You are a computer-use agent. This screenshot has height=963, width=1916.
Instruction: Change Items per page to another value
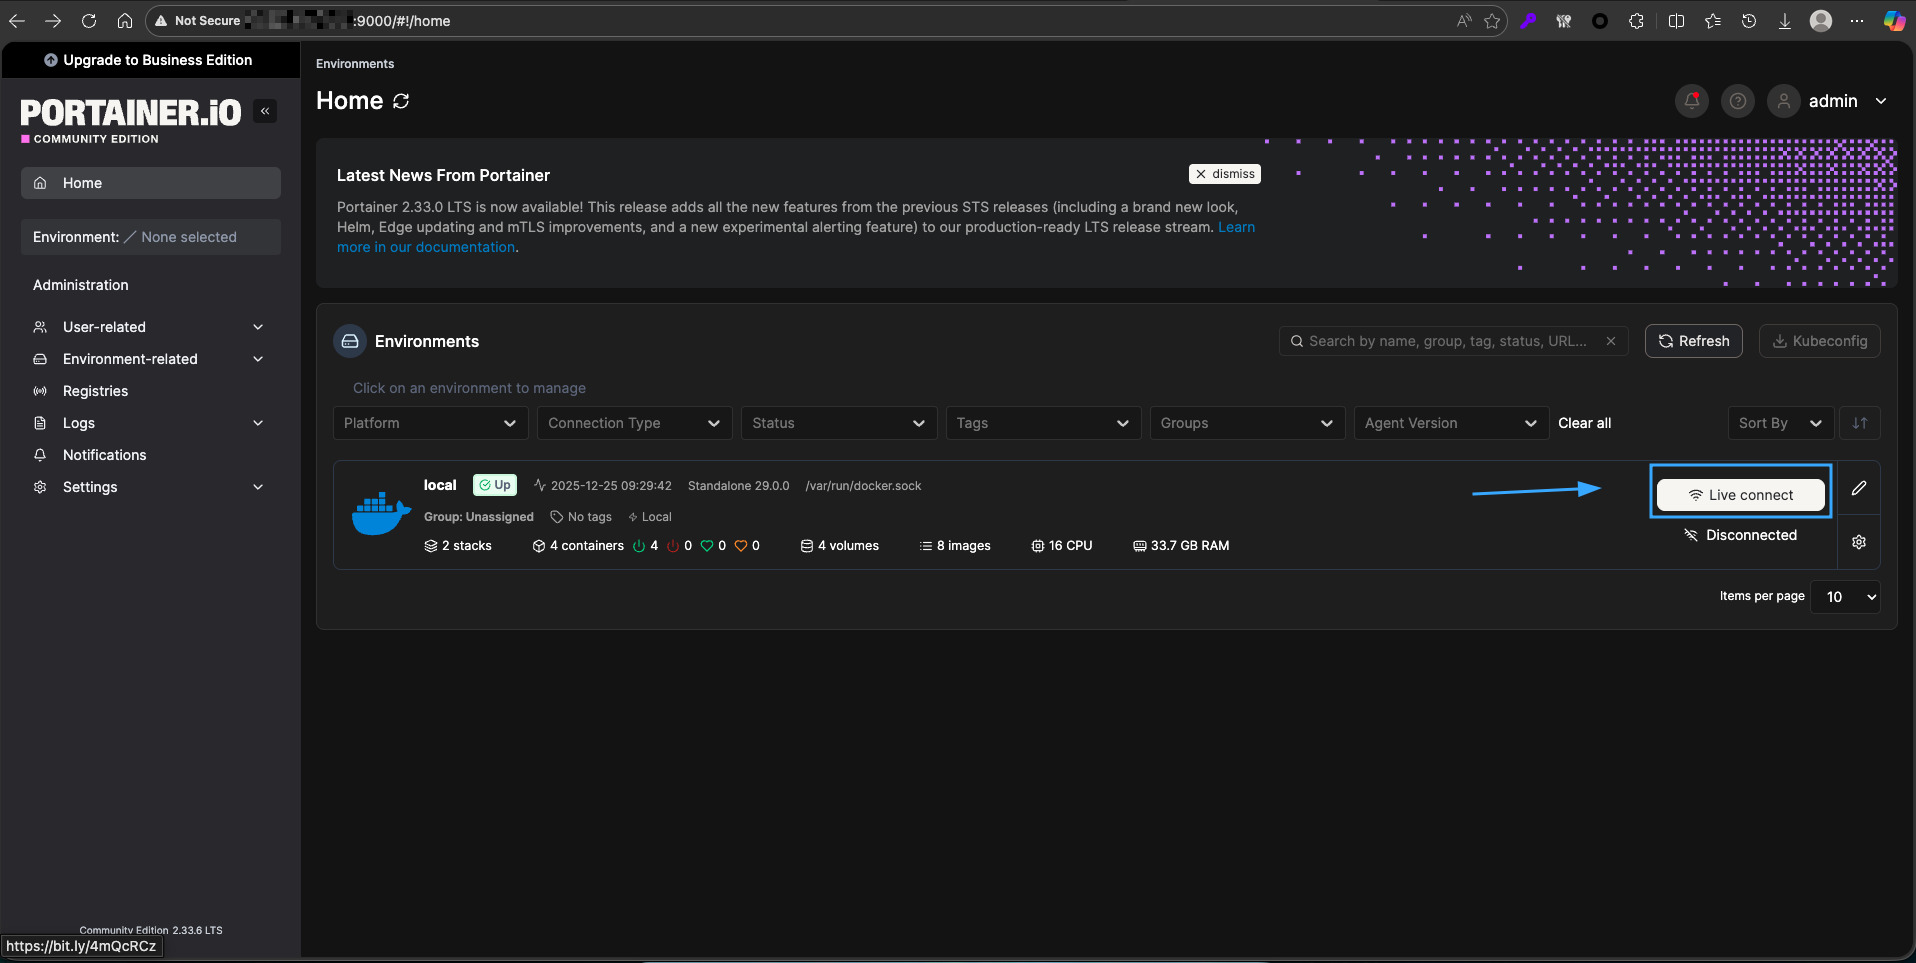1845,597
